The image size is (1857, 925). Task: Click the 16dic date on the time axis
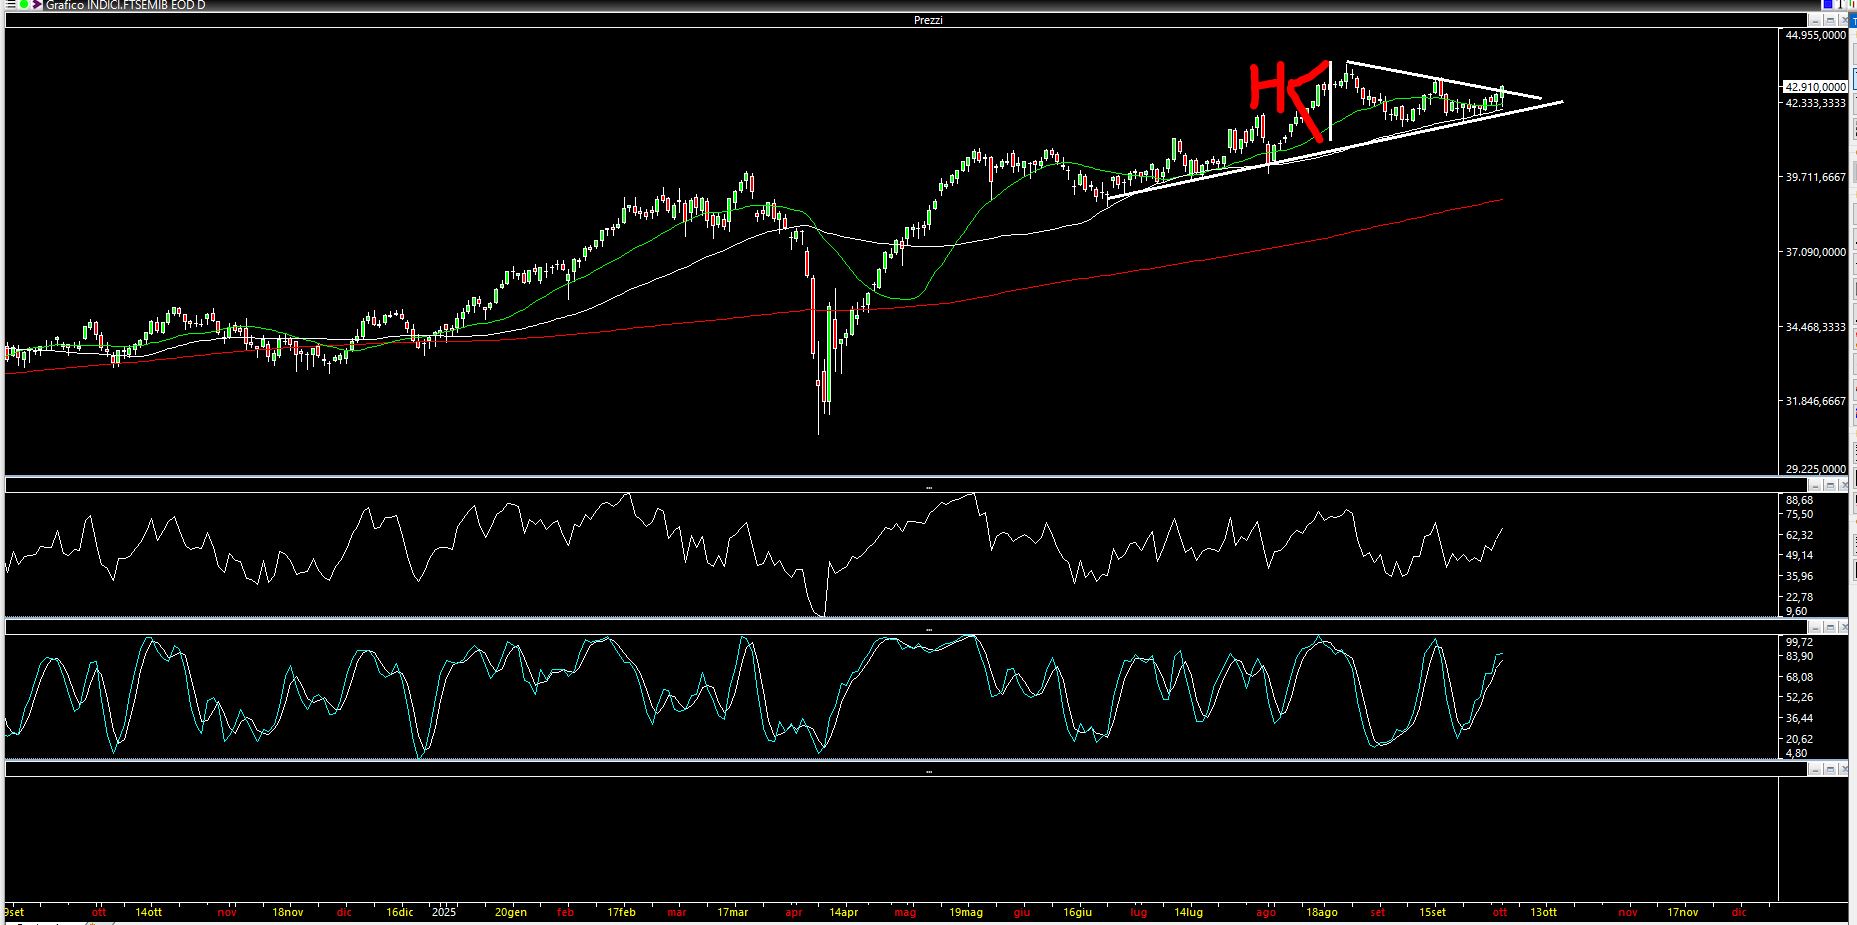click(400, 912)
